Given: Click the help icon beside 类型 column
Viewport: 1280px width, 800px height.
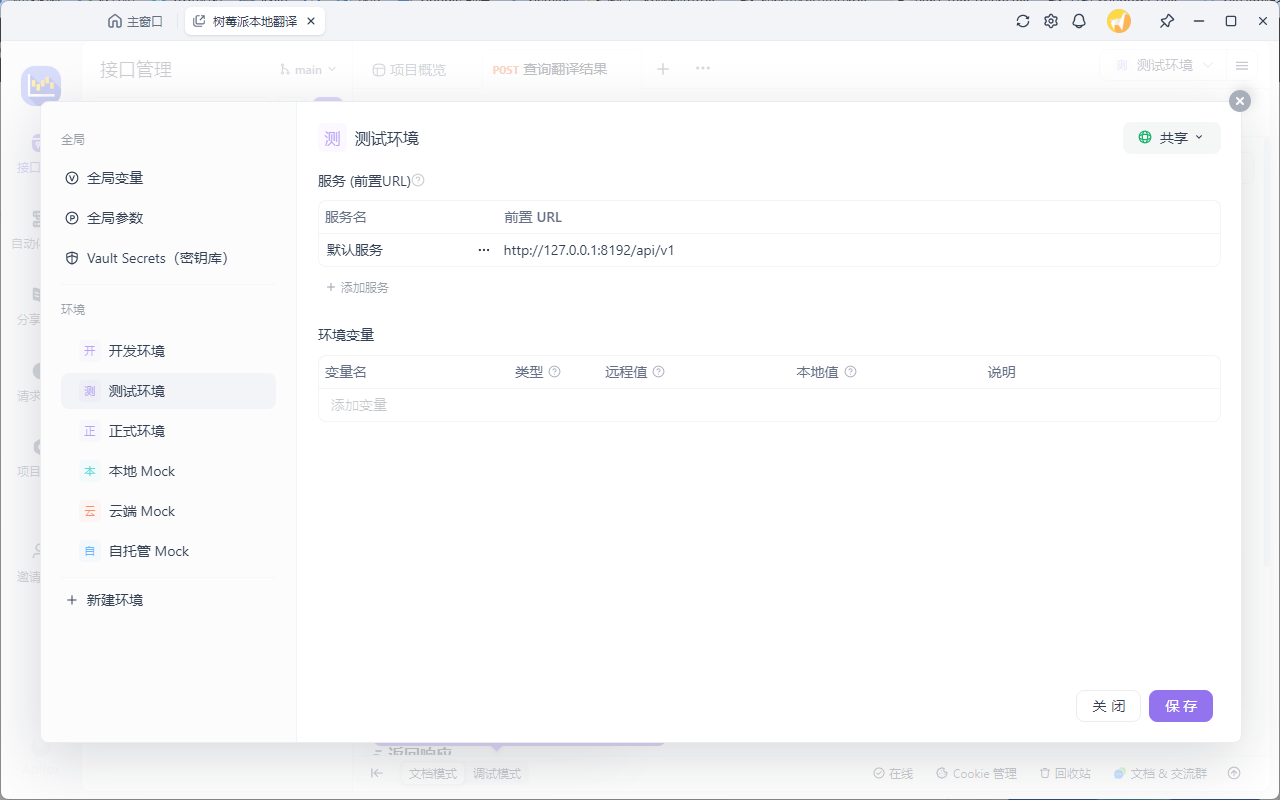Looking at the screenshot, I should [x=555, y=372].
